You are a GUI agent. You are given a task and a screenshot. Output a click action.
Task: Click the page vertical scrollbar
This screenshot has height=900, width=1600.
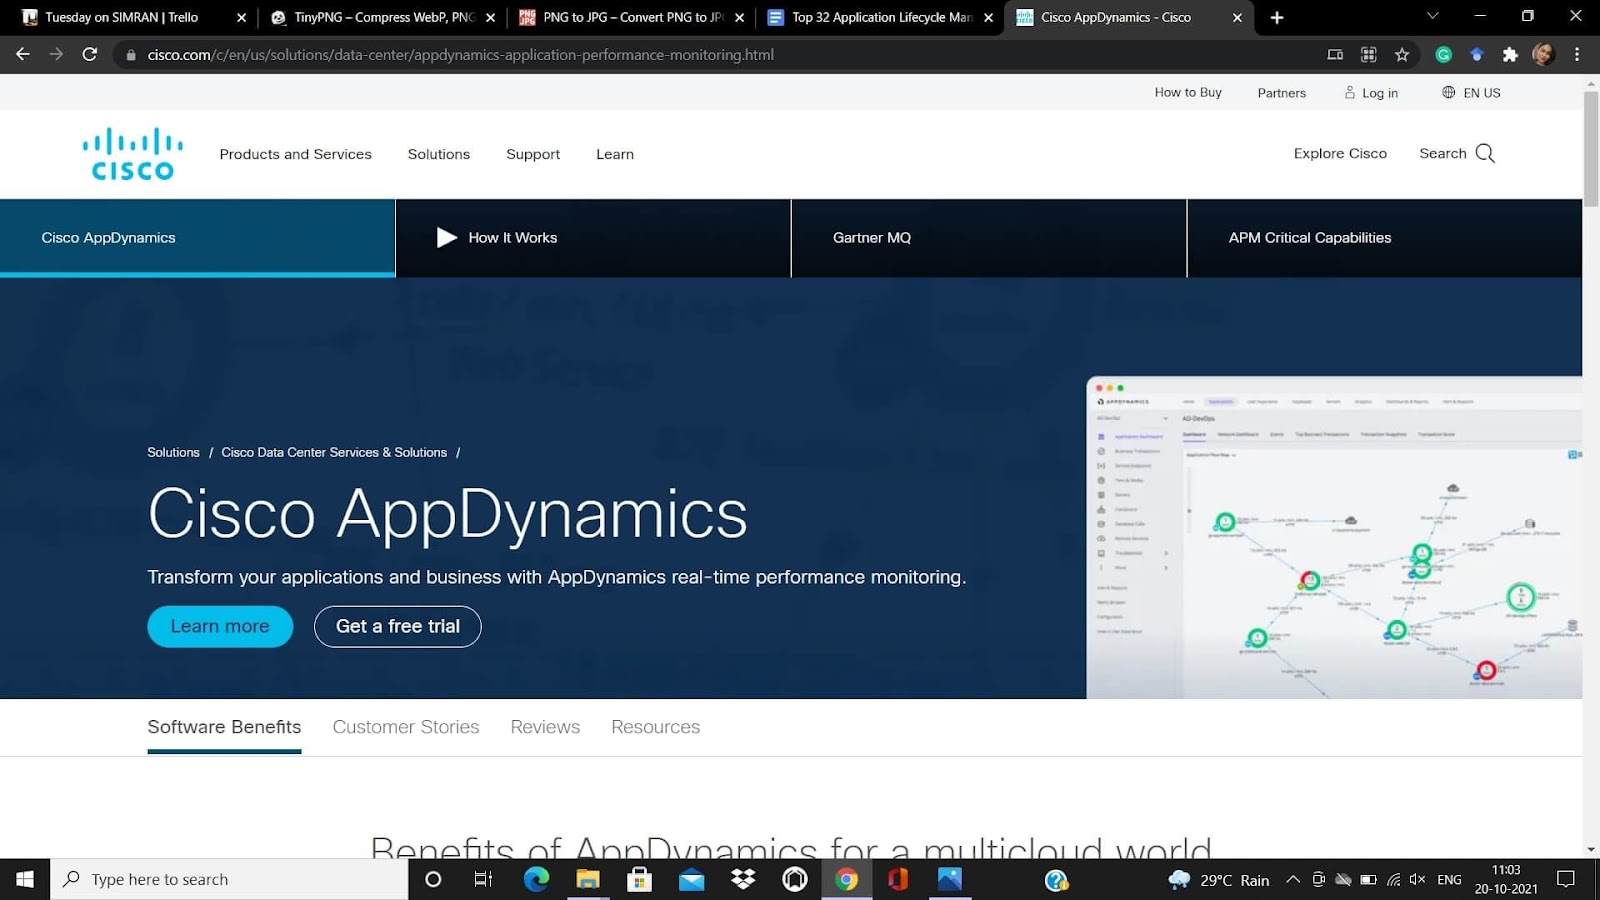click(1591, 148)
